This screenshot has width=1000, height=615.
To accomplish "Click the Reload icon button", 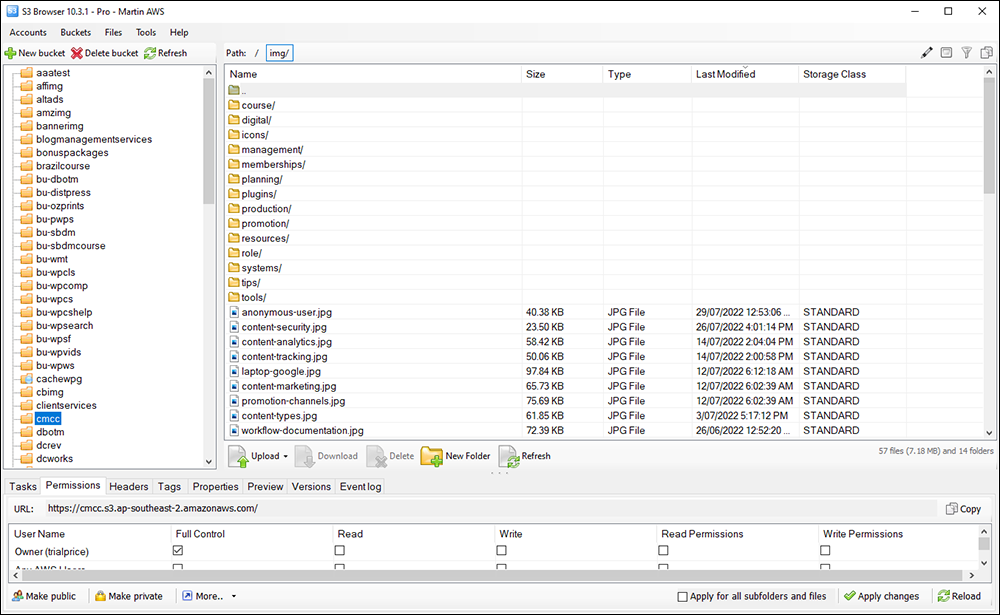I will pos(944,596).
